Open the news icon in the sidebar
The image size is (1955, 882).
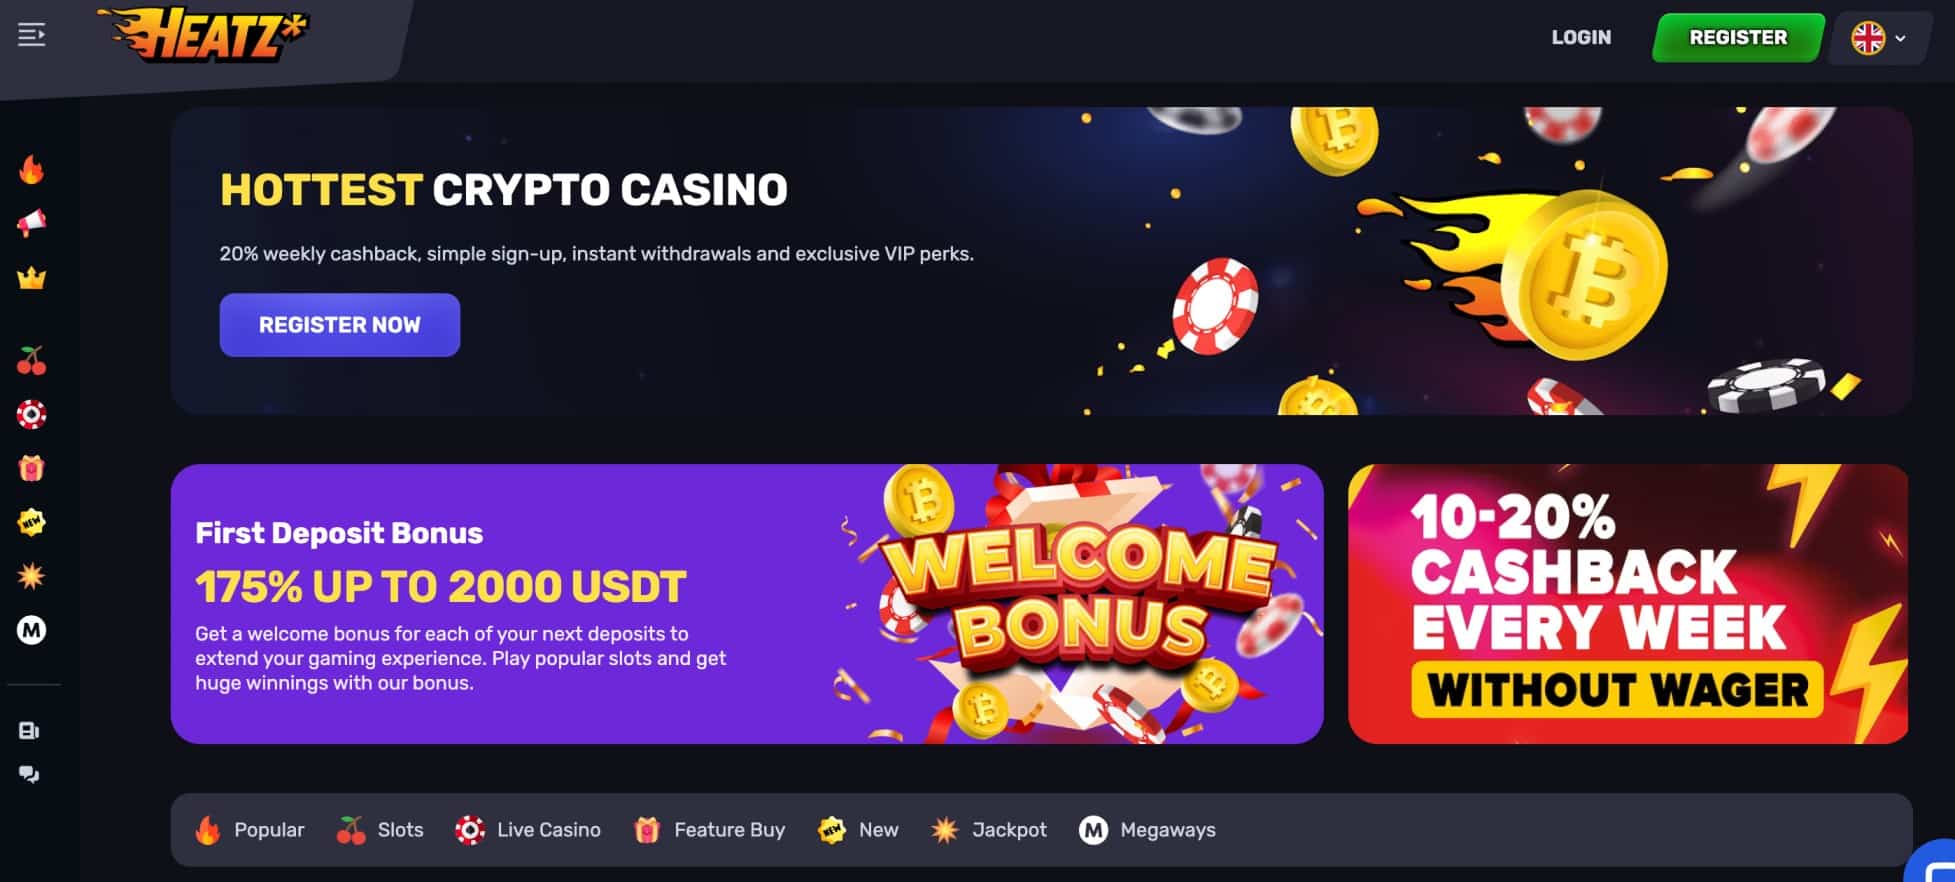click(x=29, y=731)
